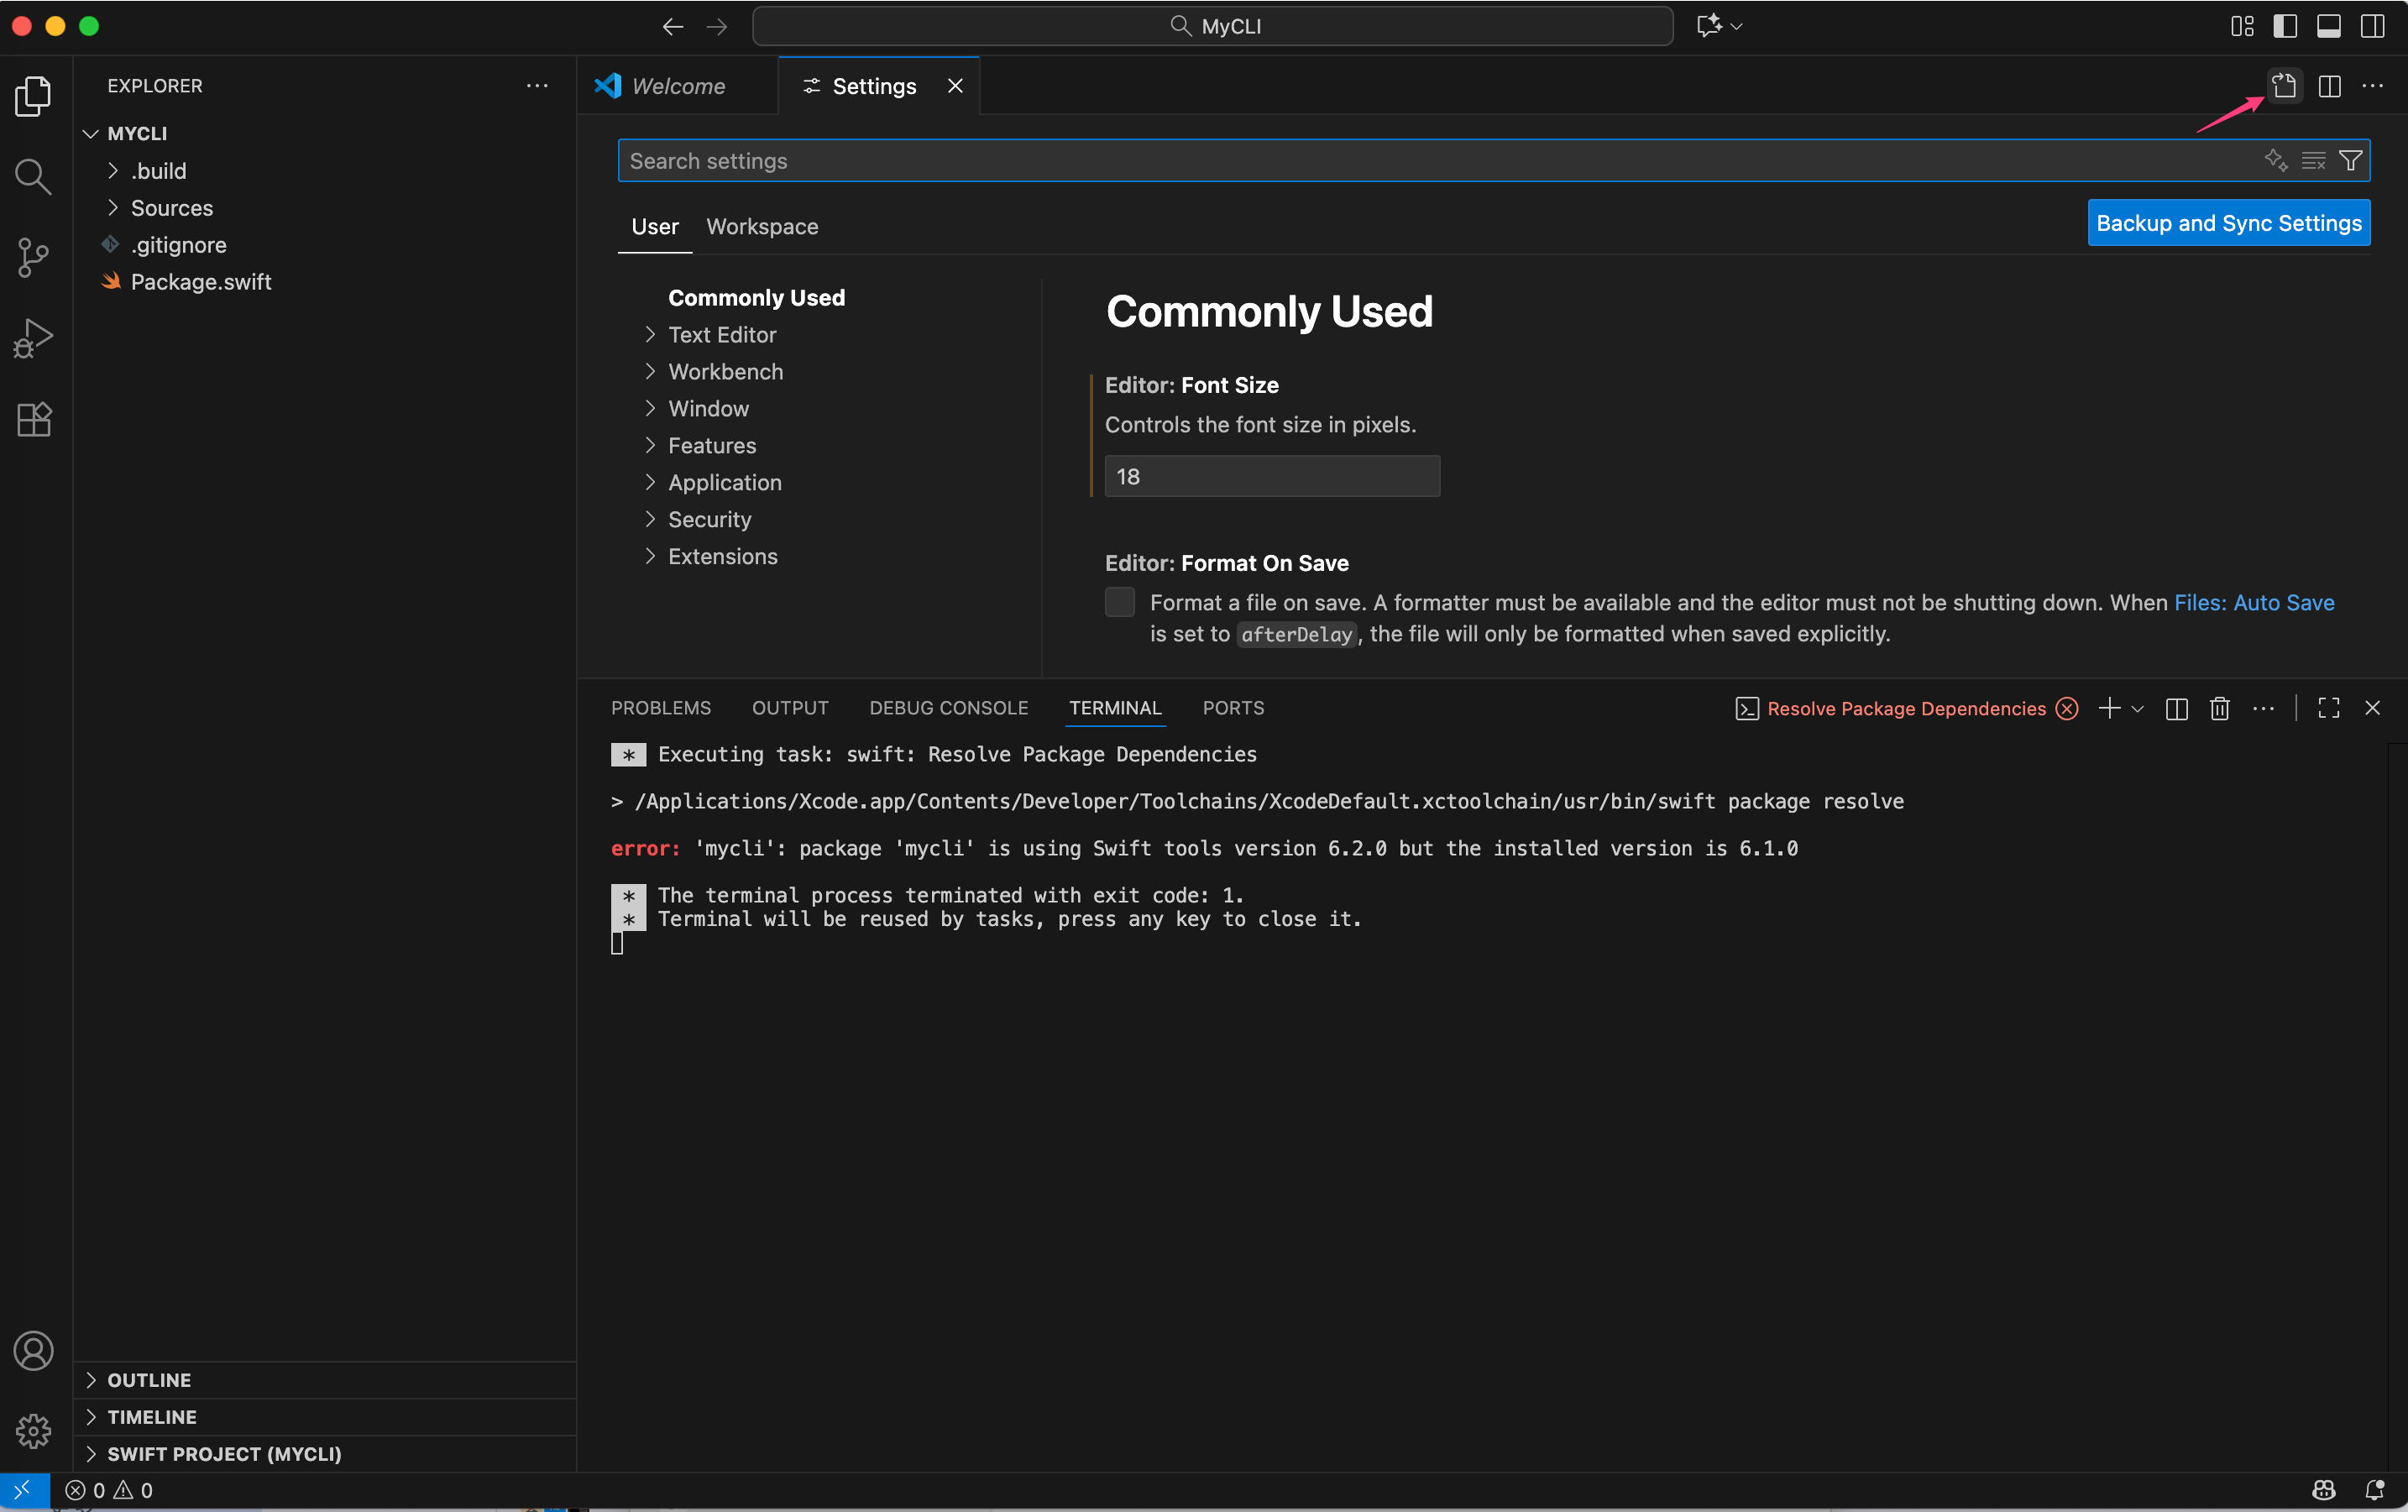Kill the terminal with trash icon
Screen dimensions: 2408x1512
2219,708
